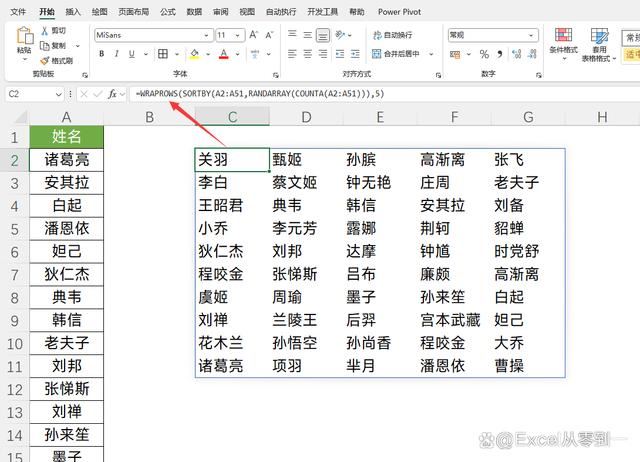Open font group dialog launcher

coord(276,75)
